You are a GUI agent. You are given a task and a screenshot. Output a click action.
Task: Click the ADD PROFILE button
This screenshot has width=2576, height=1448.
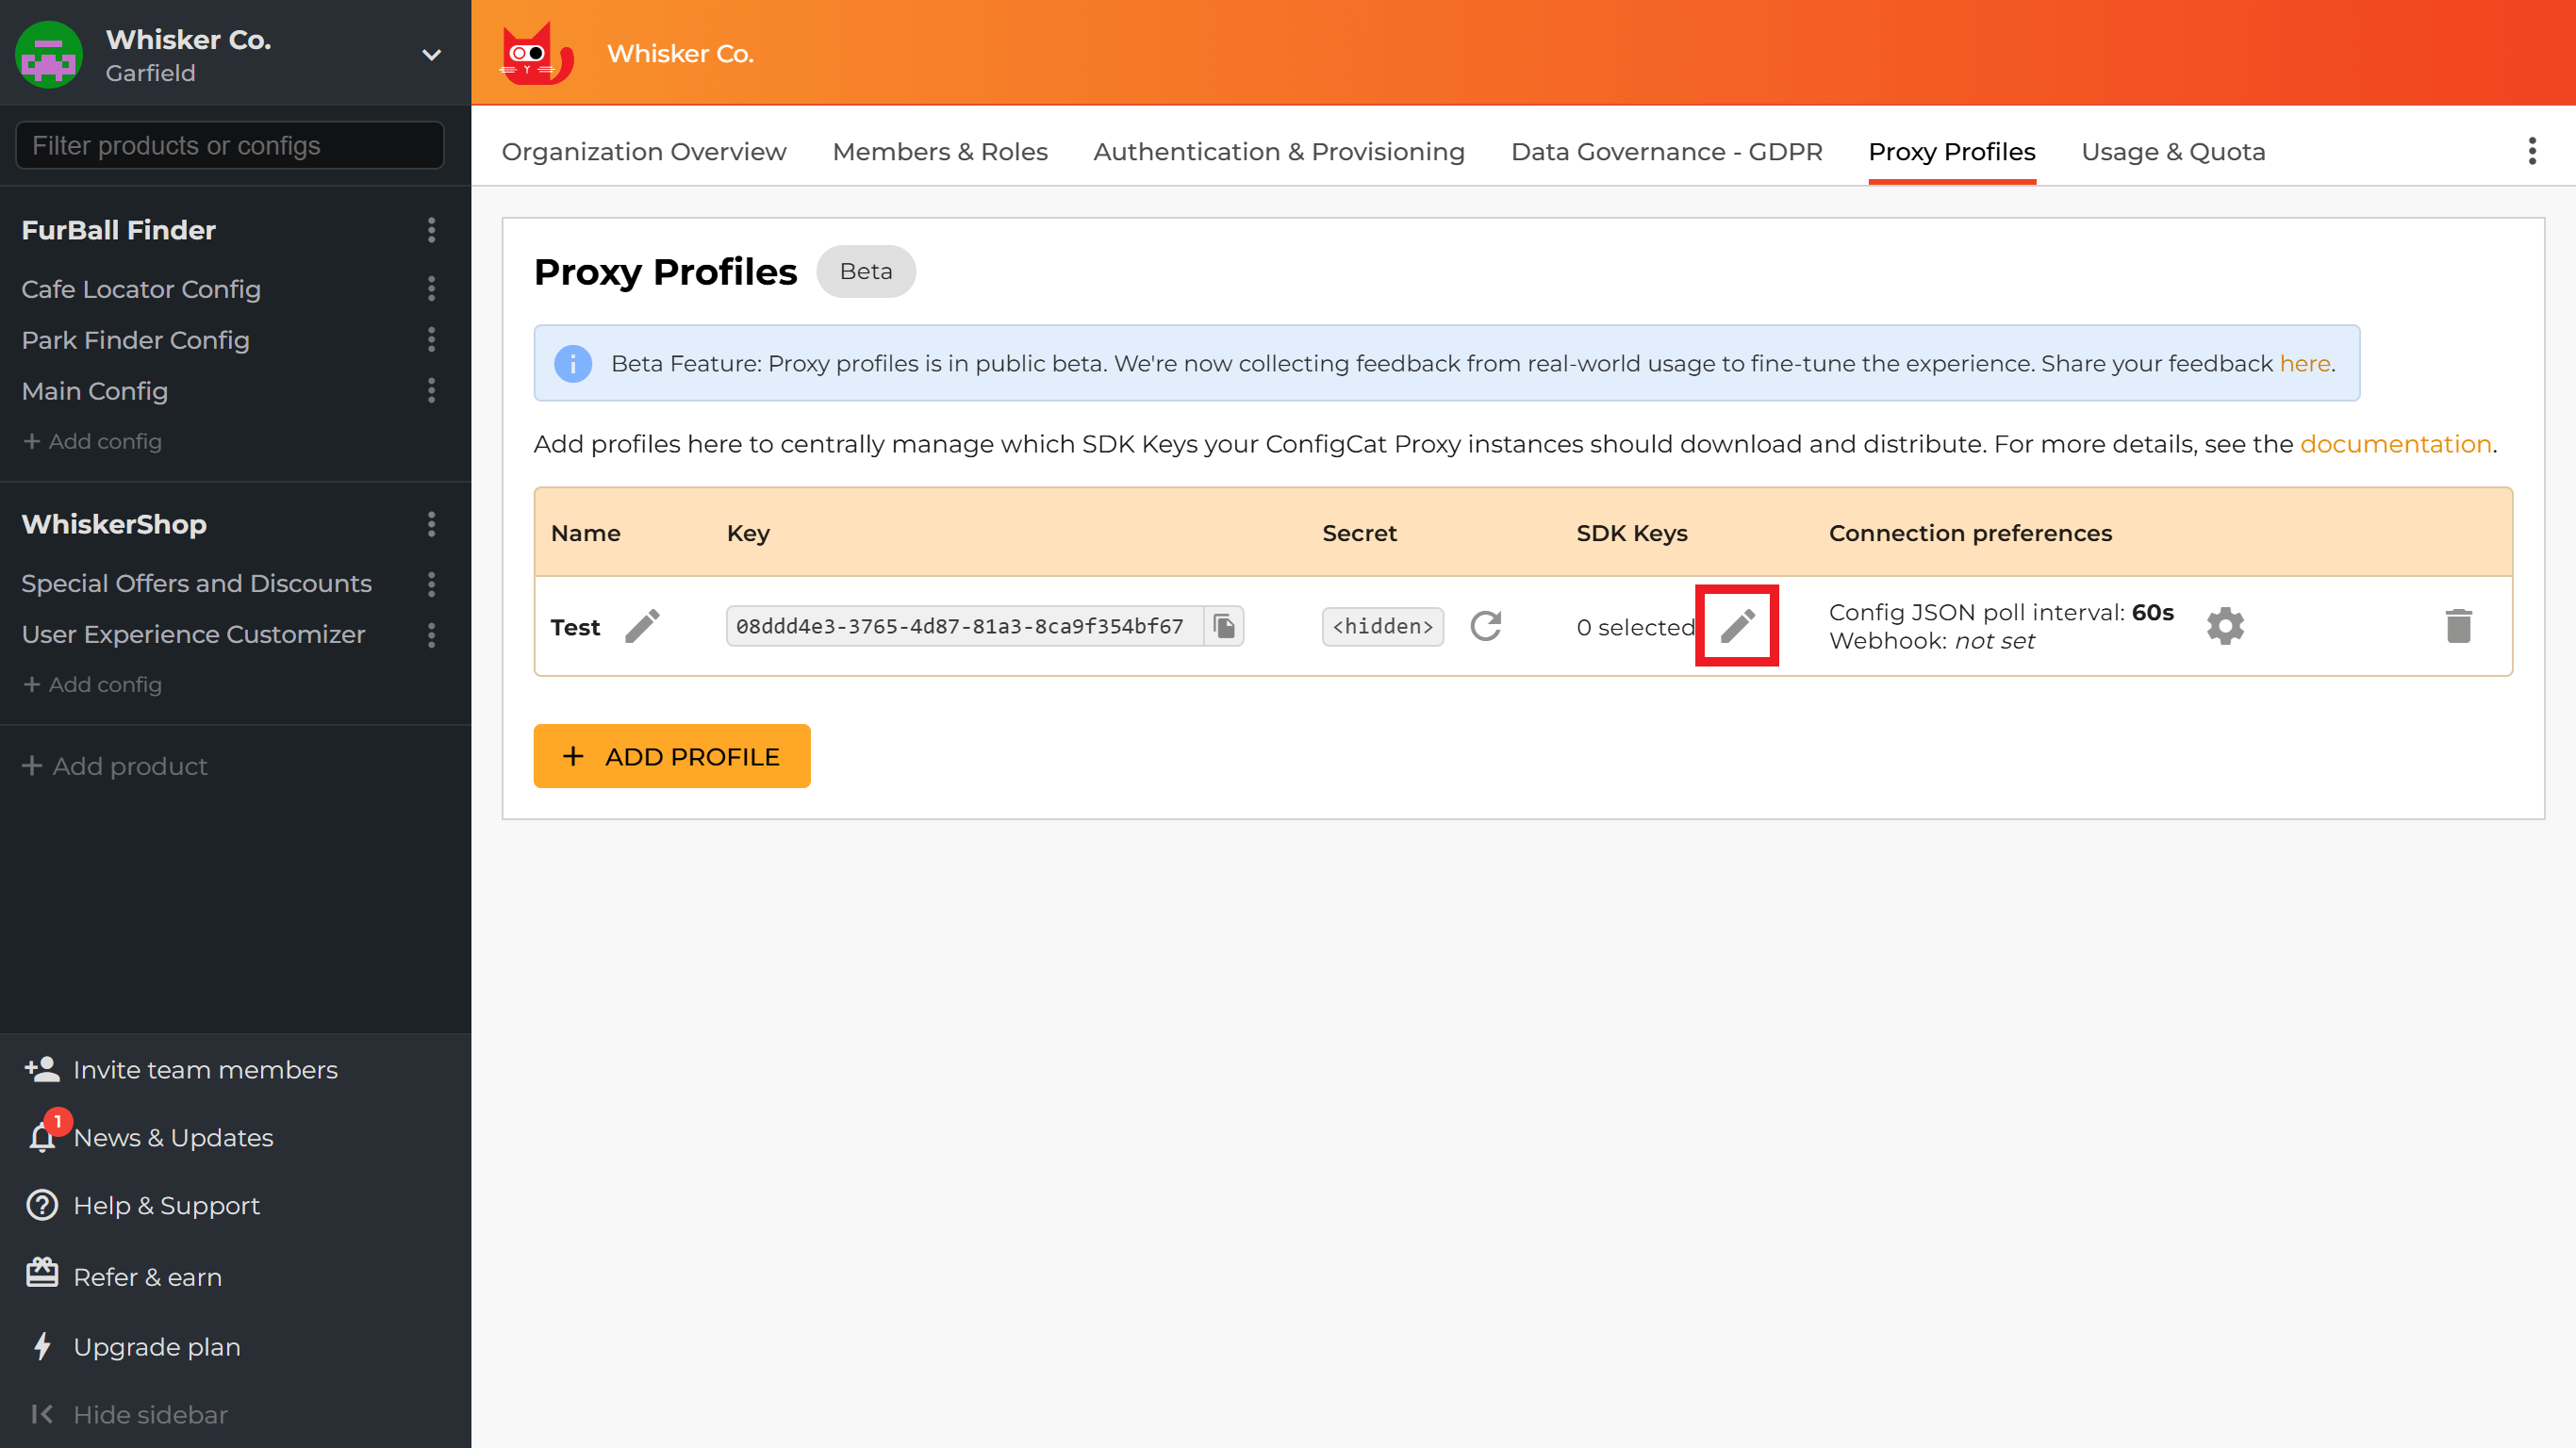point(671,756)
